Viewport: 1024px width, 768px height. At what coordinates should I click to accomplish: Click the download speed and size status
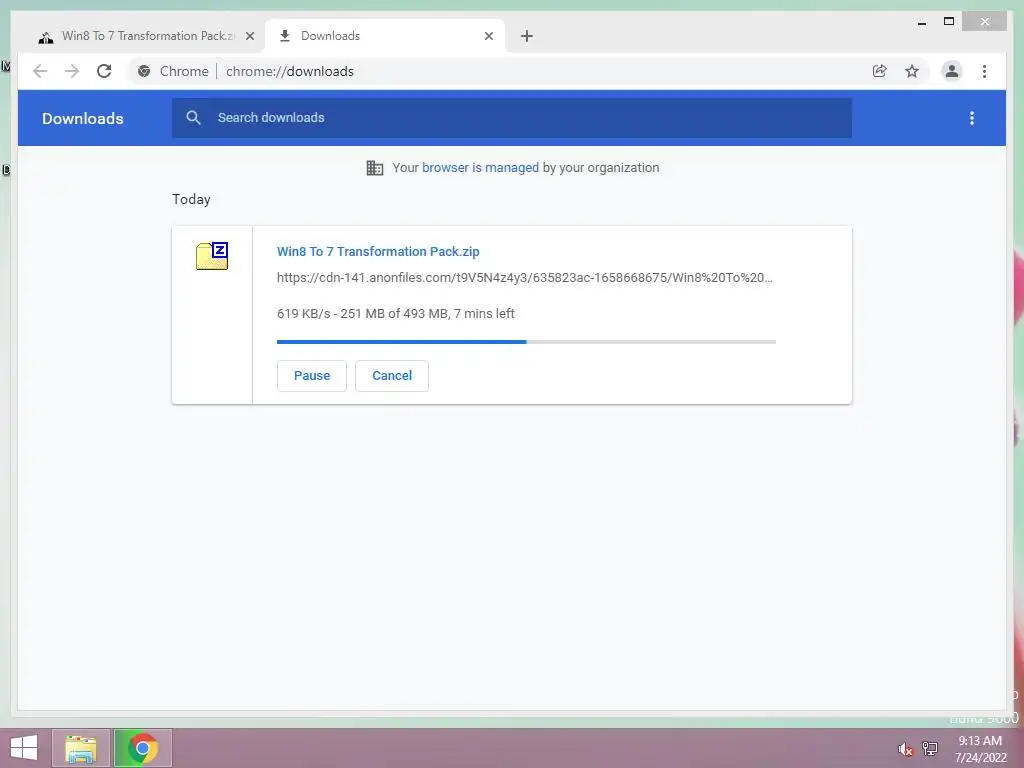tap(396, 313)
